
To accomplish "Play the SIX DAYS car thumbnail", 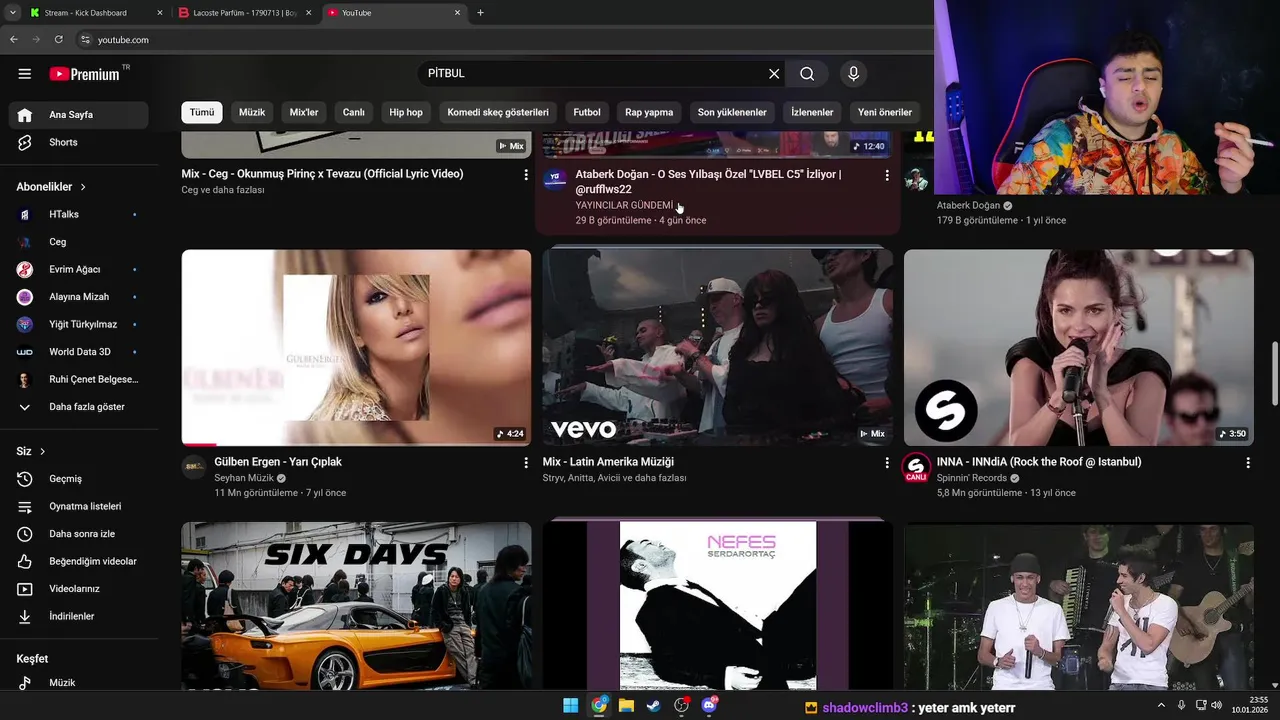I will point(356,606).
